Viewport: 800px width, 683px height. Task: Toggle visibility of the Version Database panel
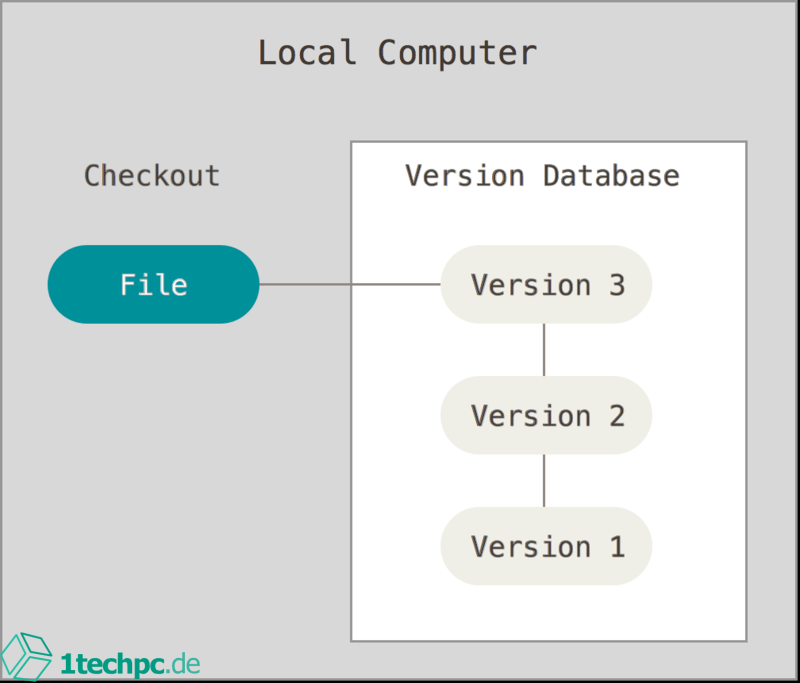coord(542,175)
